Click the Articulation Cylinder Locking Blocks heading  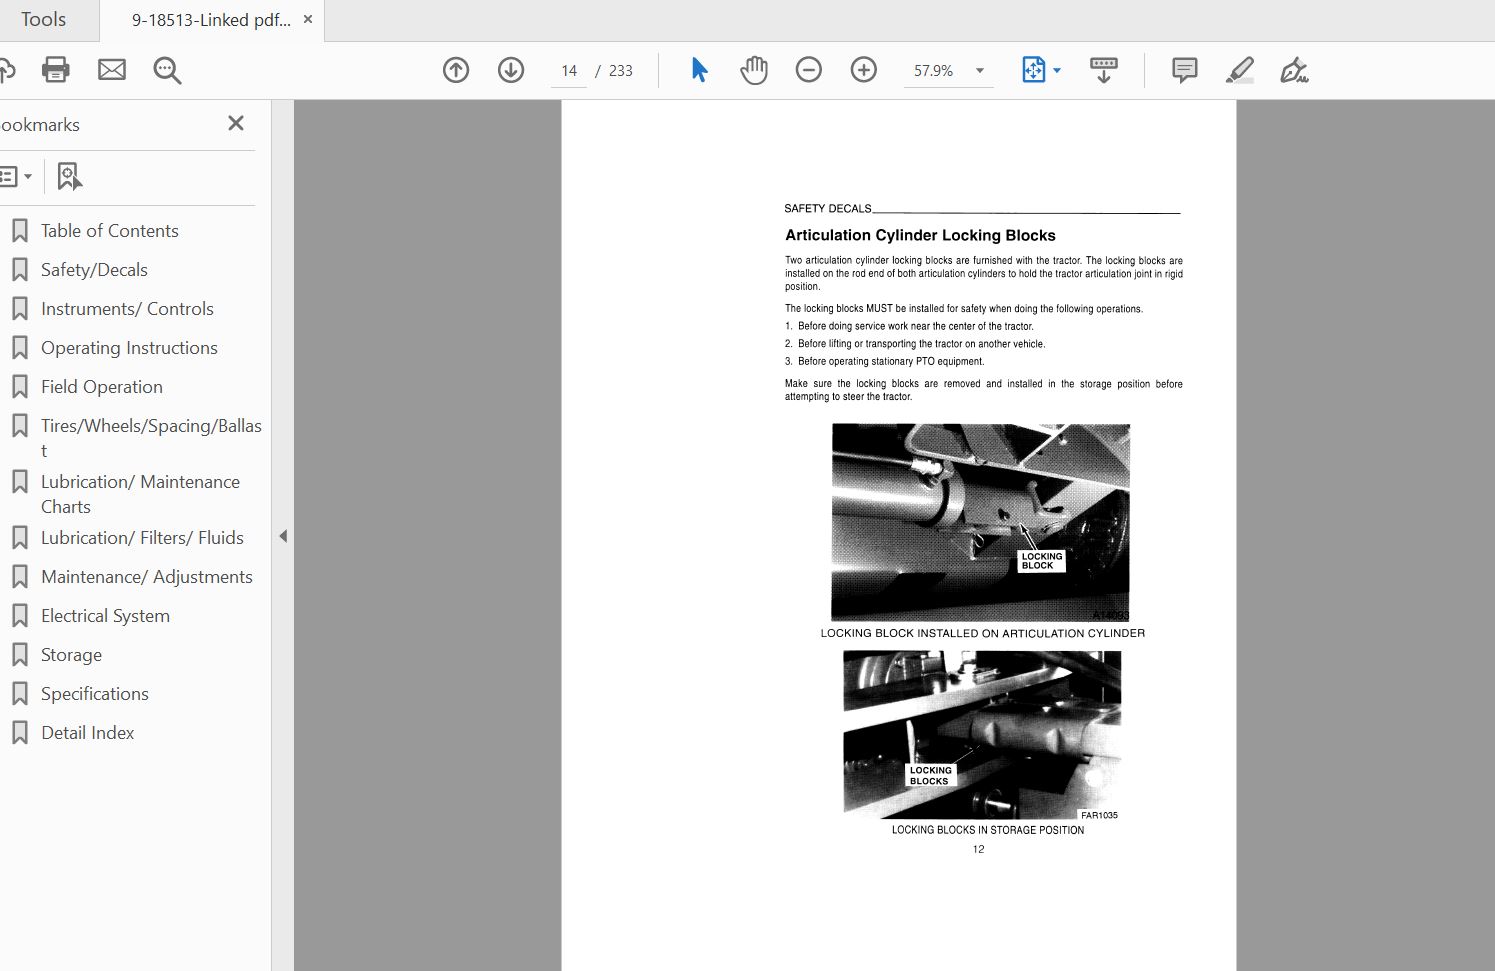click(920, 236)
